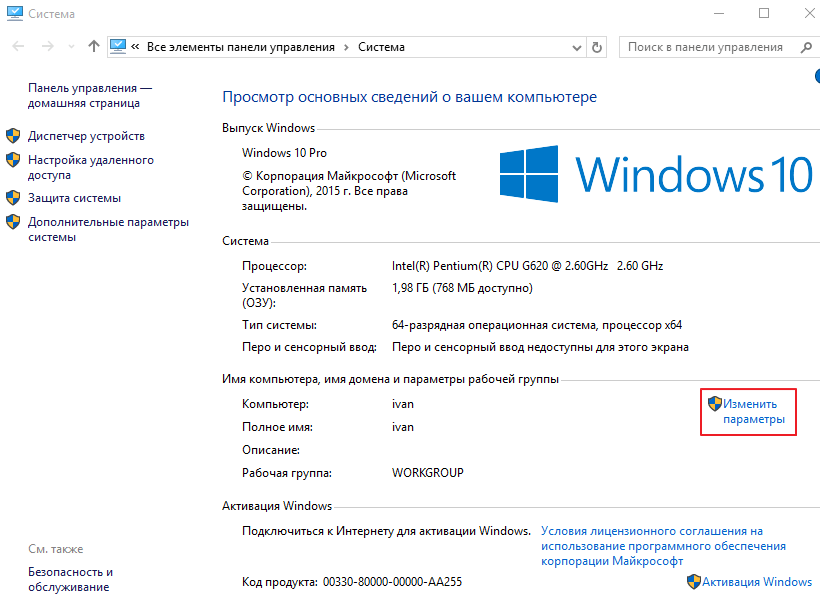Click the shield icon beside 'Диспетчер устройств'
Screen dimensions: 820x603
pyautogui.click(x=13, y=136)
